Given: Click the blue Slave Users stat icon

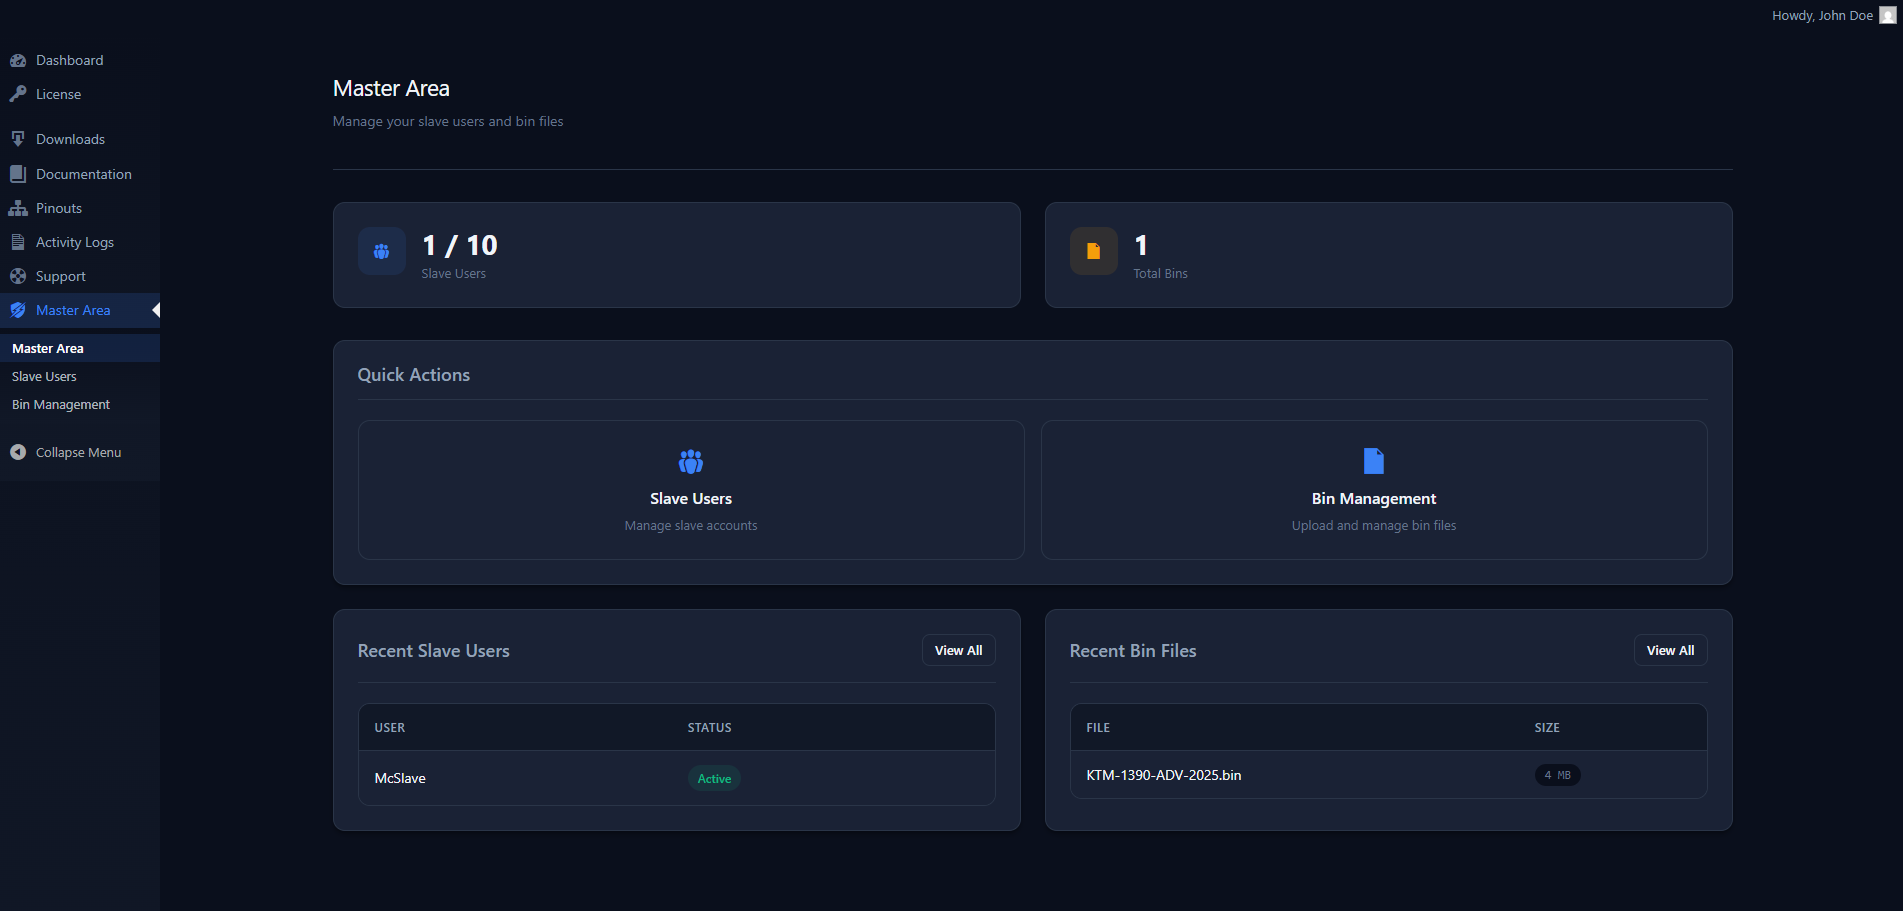Looking at the screenshot, I should 382,251.
